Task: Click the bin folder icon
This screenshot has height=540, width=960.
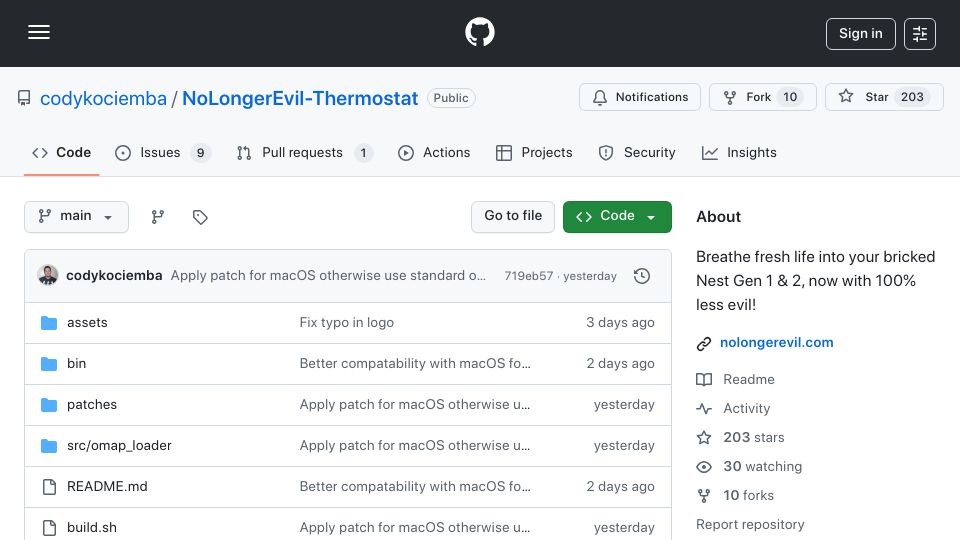Action: pos(49,364)
